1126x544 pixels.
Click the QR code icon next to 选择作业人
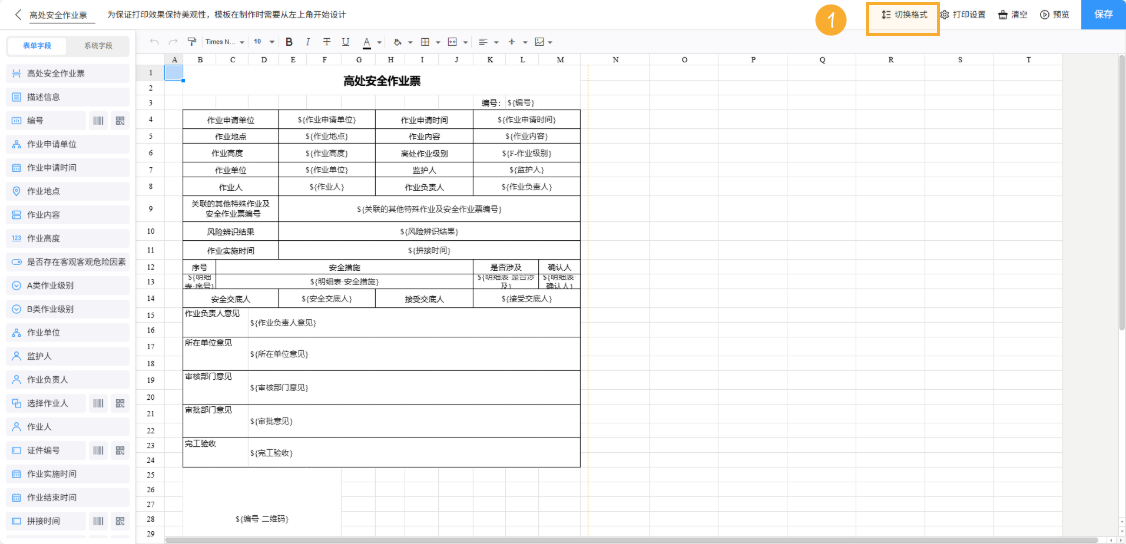120,403
